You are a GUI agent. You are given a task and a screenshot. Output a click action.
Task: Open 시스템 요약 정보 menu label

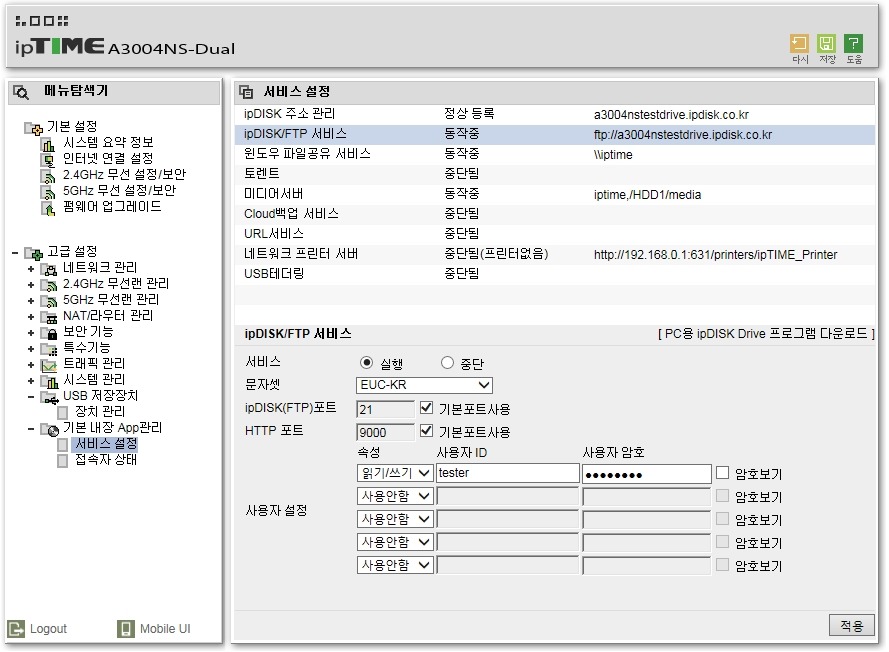pyautogui.click(x=108, y=142)
